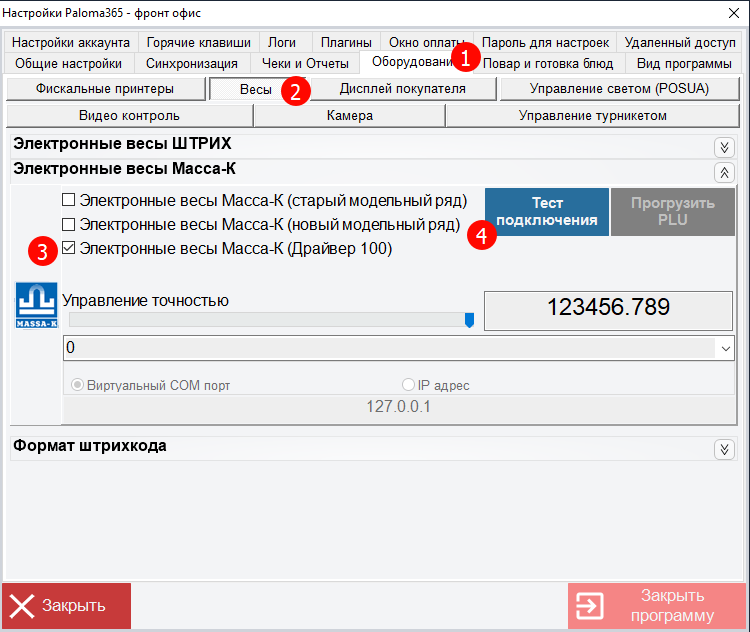
Task: Open the Камера section
Action: [350, 116]
